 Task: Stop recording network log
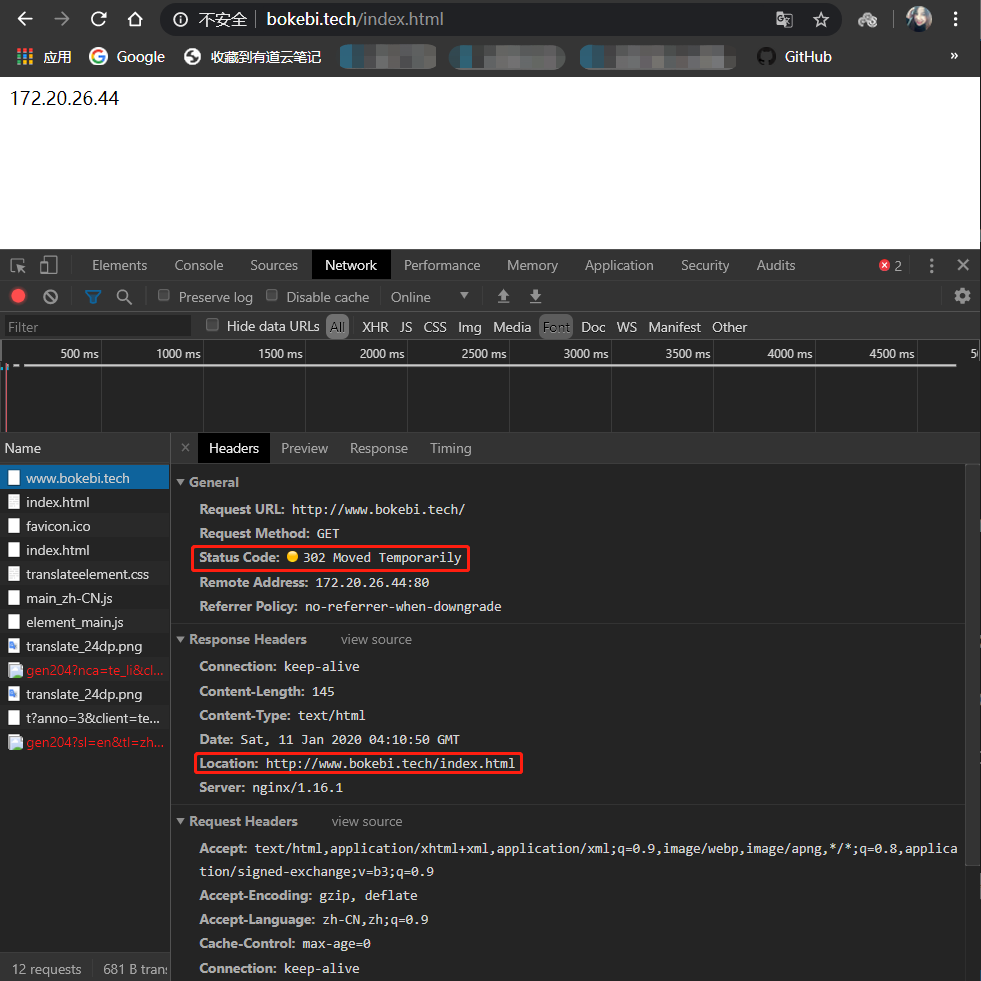tap(19, 297)
